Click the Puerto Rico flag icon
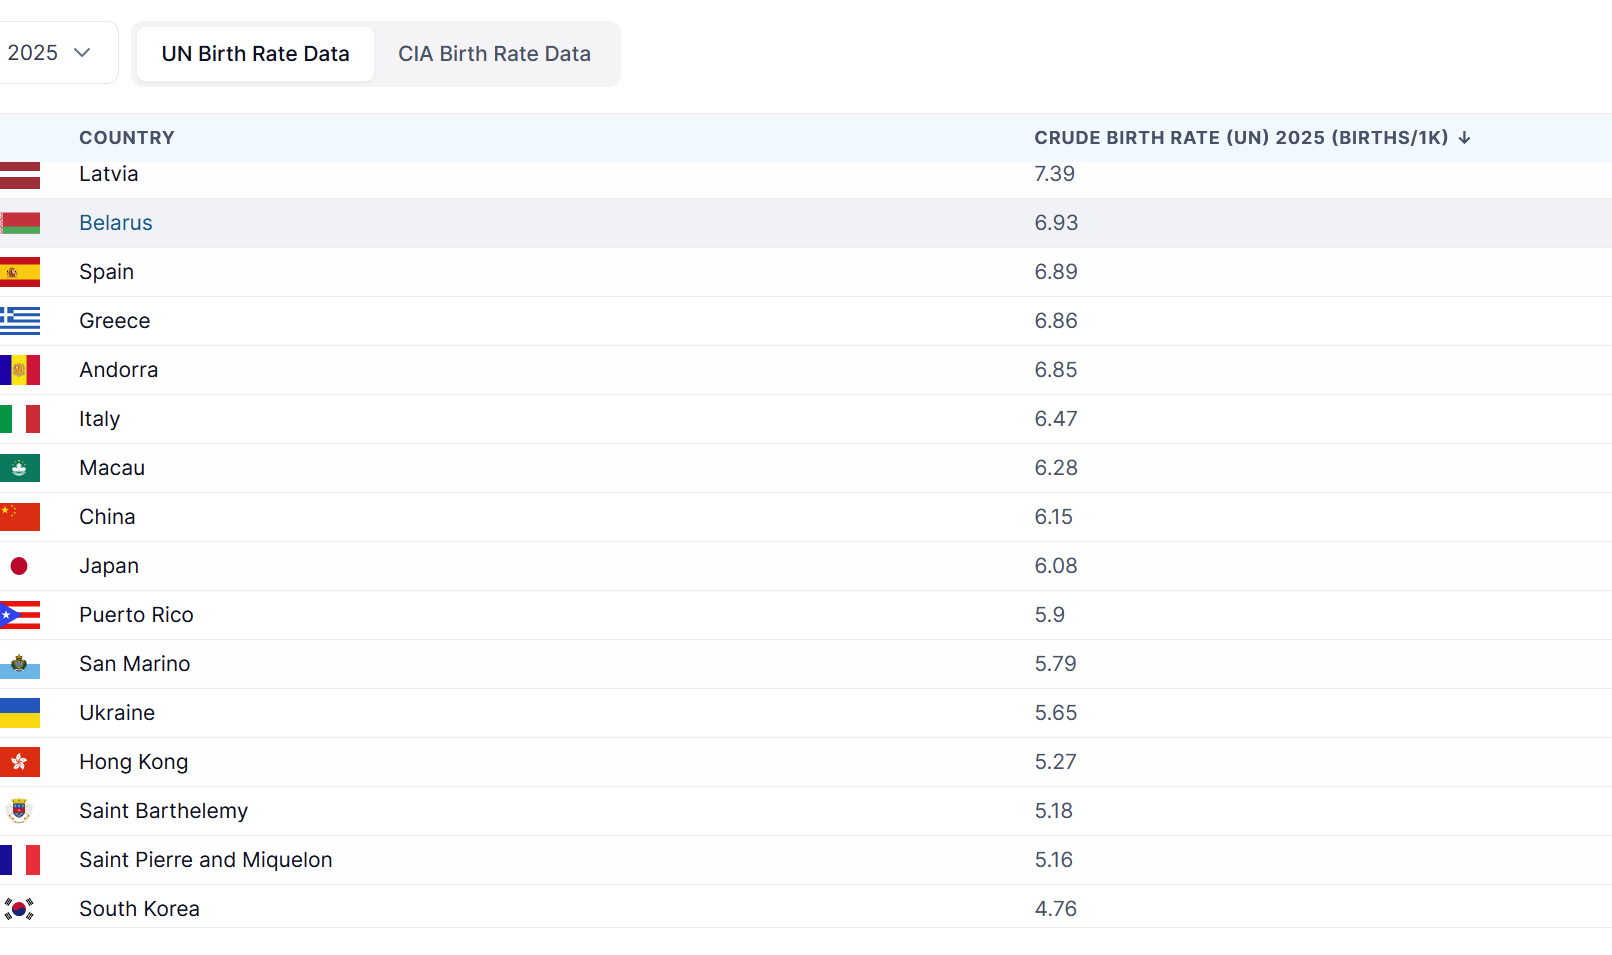1612x955 pixels. [x=20, y=615]
